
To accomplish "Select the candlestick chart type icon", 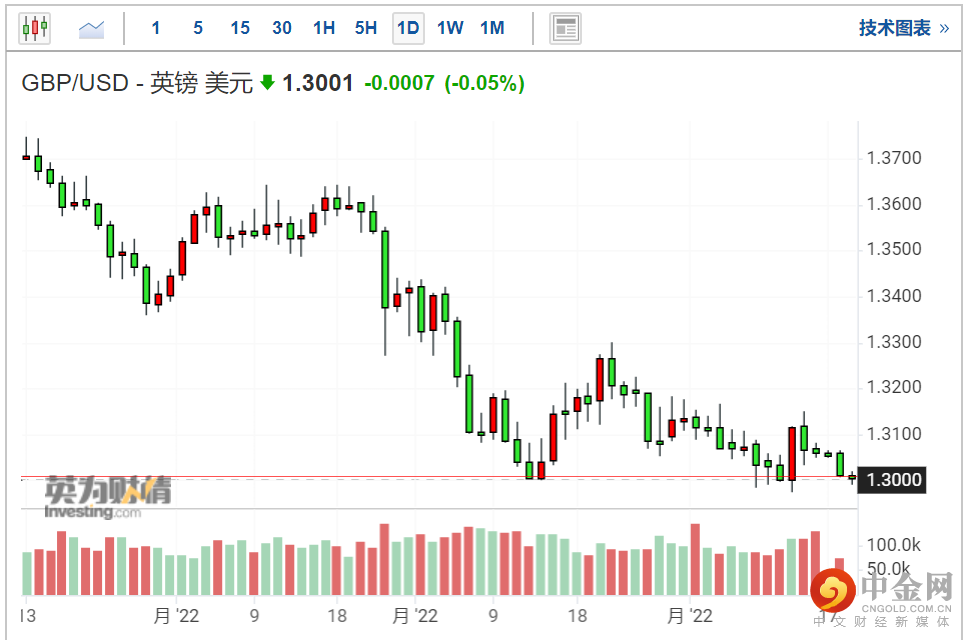I will (35, 28).
